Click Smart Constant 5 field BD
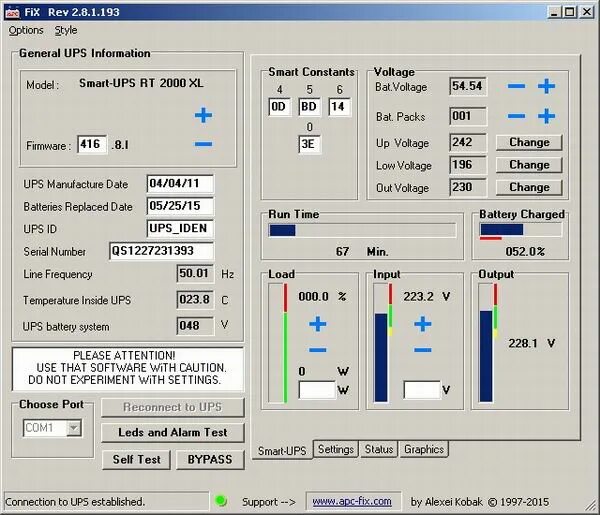The width and height of the screenshot is (600, 515). [309, 106]
